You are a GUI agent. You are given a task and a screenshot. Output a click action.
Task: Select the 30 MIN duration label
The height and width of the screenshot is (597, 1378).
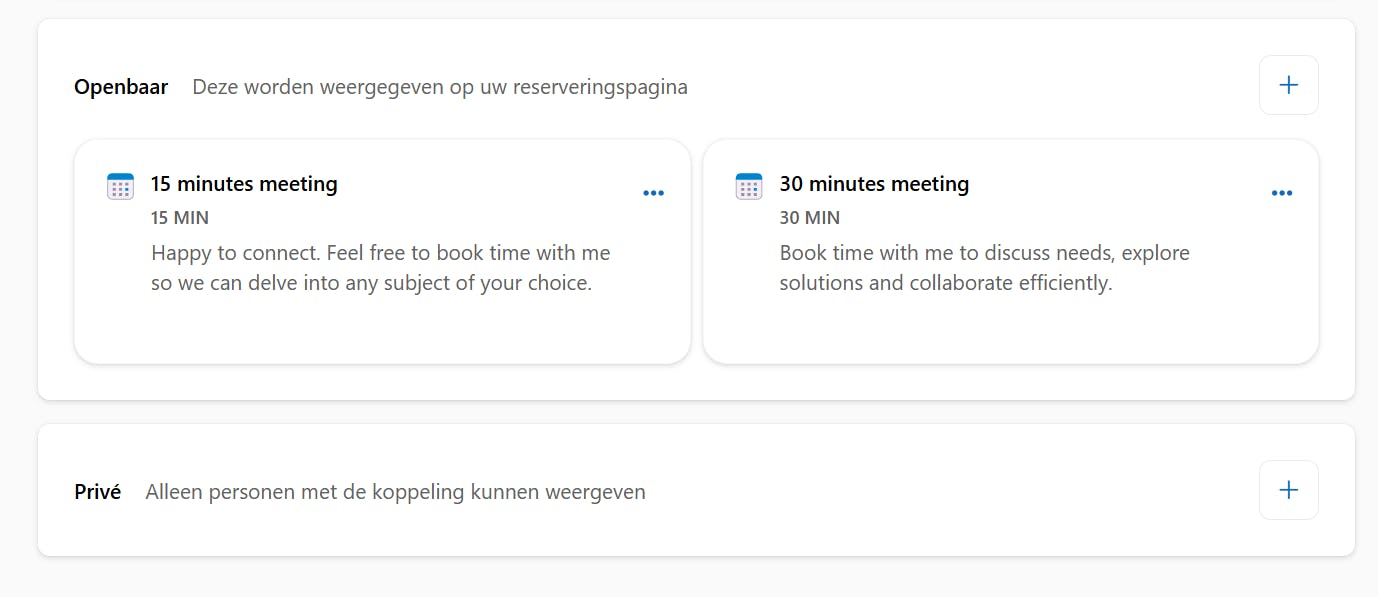pos(810,217)
